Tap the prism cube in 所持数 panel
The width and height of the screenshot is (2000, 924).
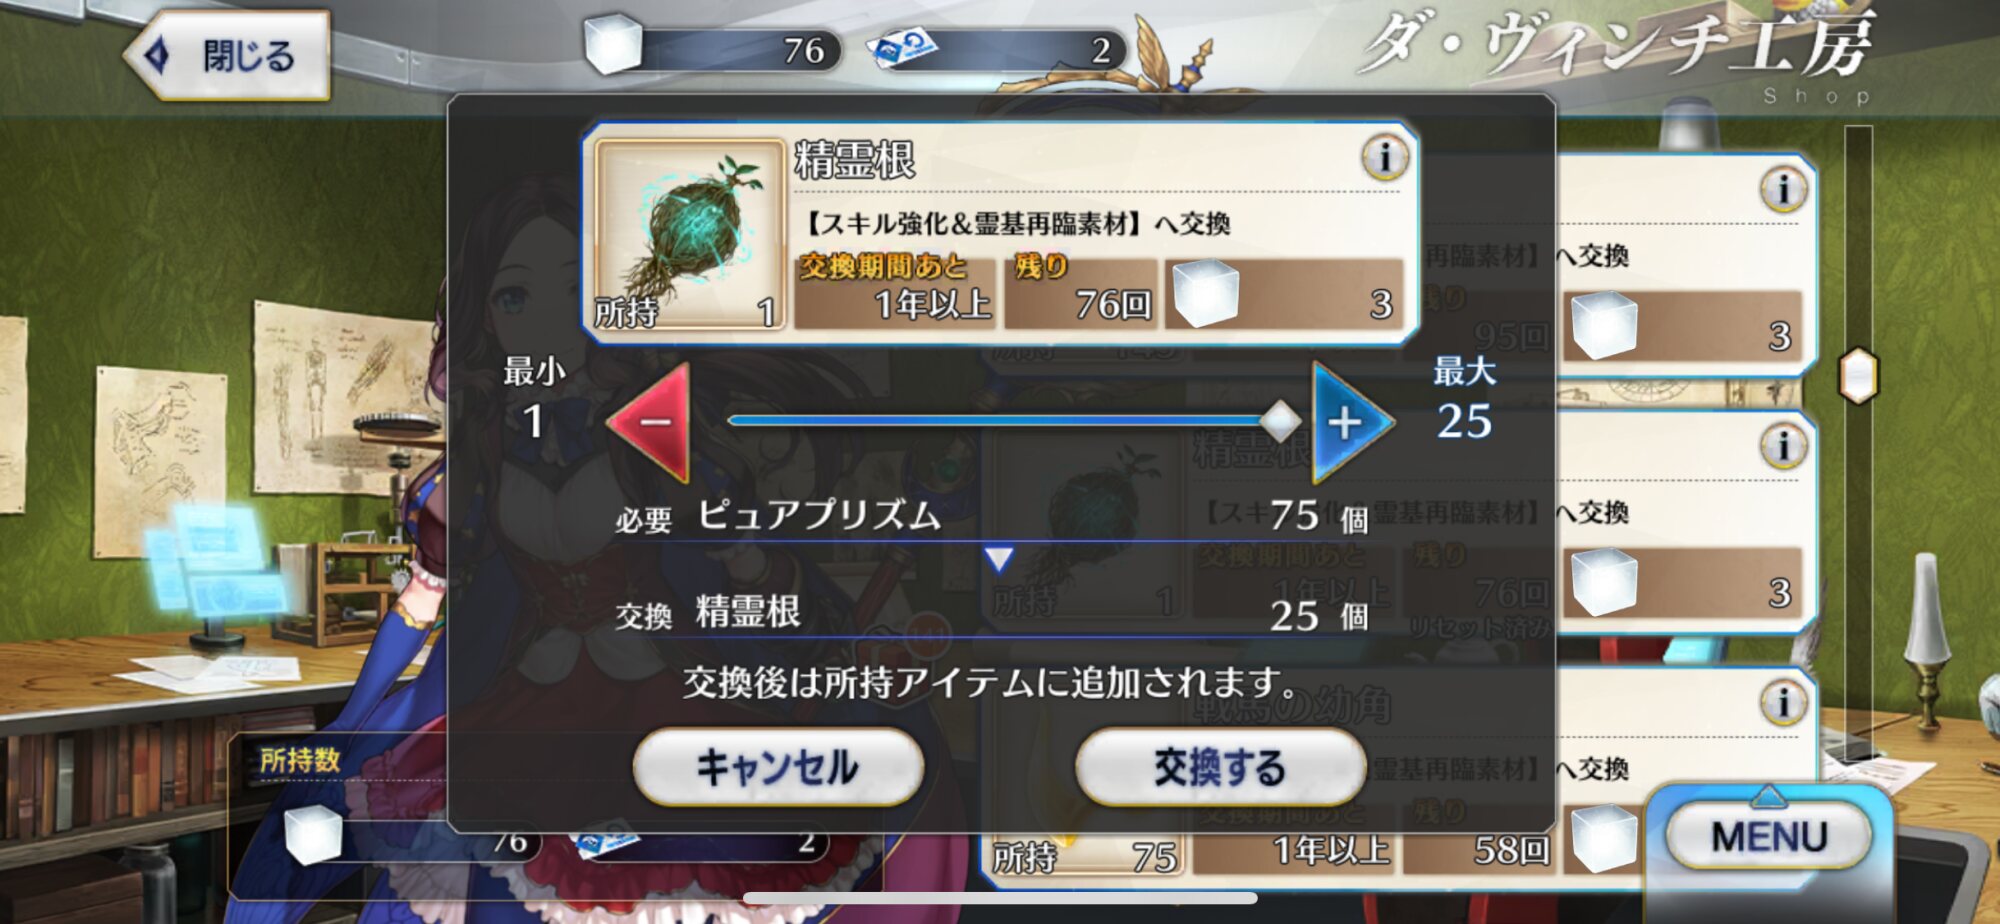click(313, 835)
